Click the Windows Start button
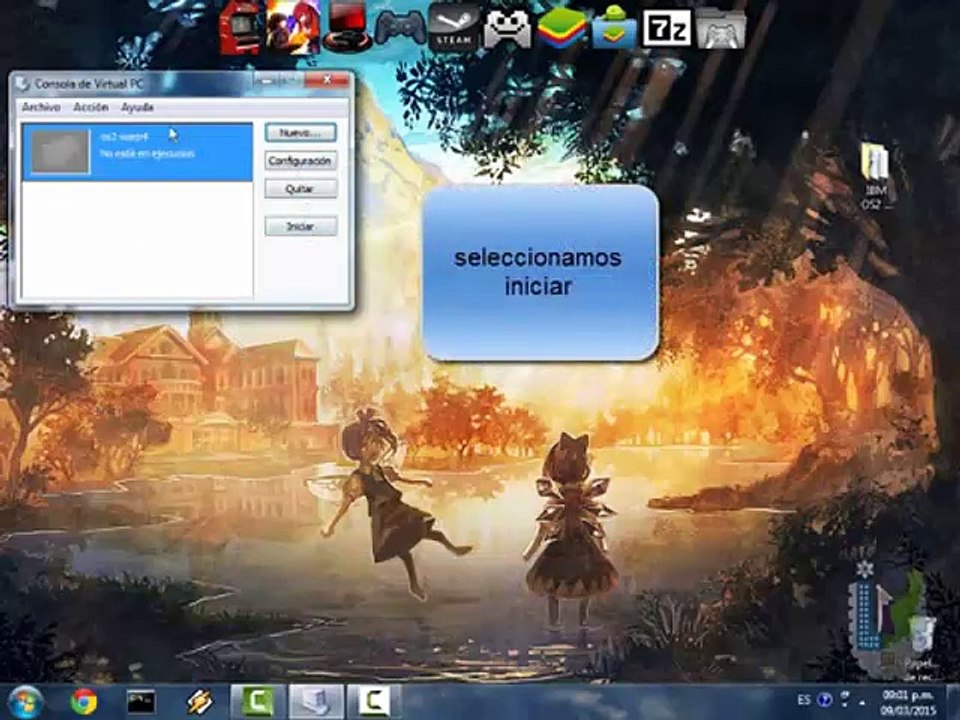The image size is (960, 720). click(25, 702)
